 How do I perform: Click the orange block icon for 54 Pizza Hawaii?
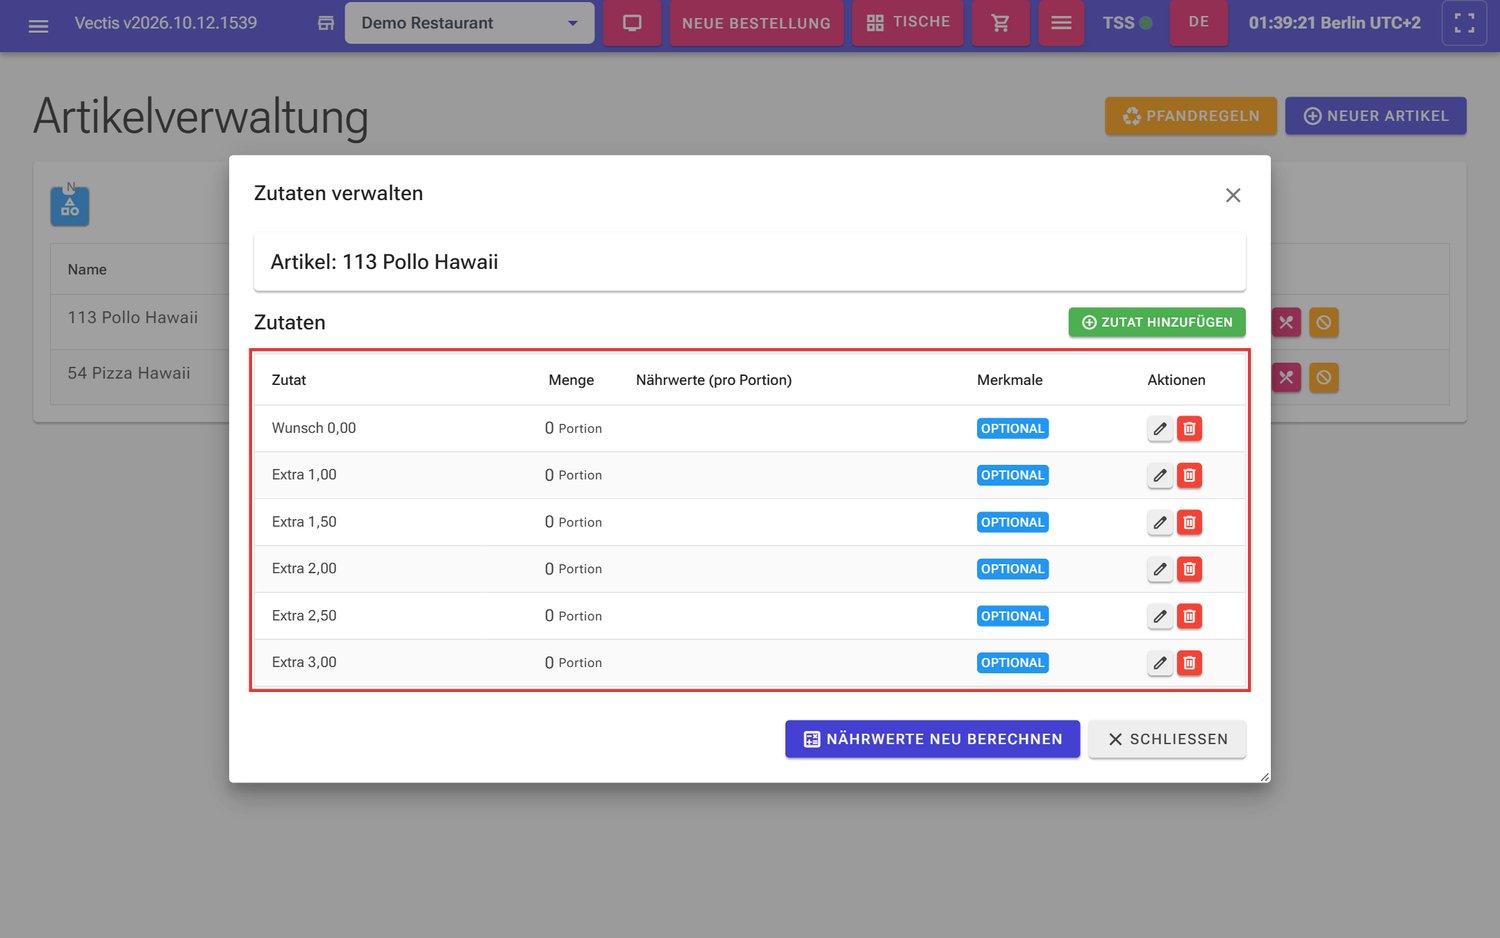coord(1324,378)
